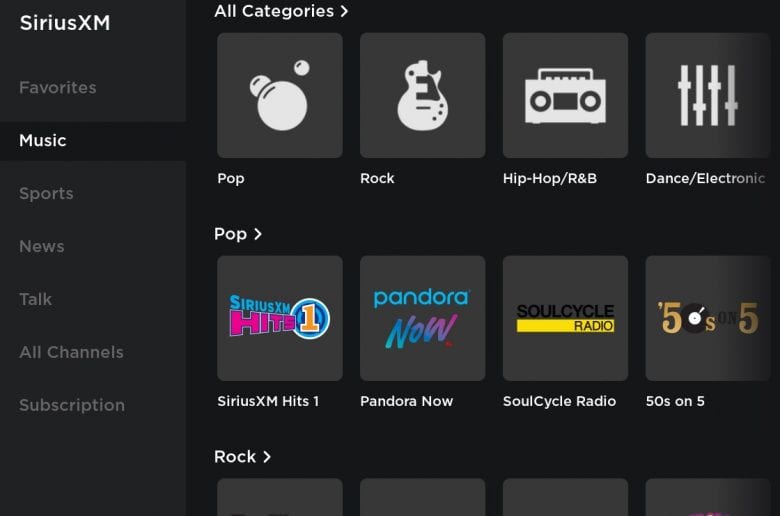The width and height of the screenshot is (780, 516).
Task: Go to Favorites in the sidebar
Action: point(58,88)
